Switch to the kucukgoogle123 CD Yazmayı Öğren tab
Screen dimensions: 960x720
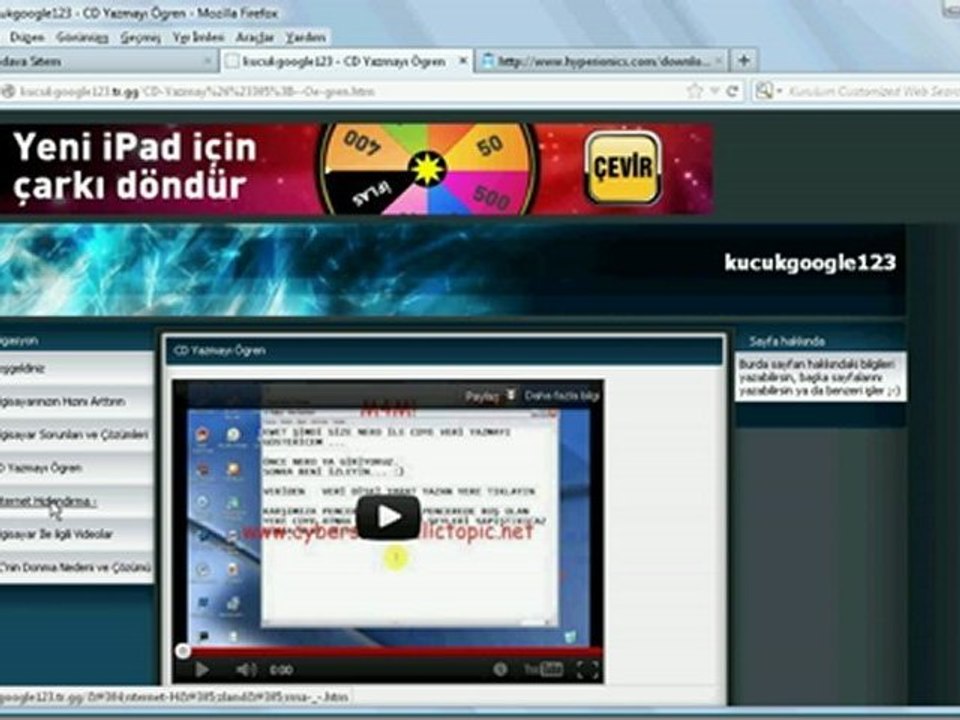(x=343, y=61)
